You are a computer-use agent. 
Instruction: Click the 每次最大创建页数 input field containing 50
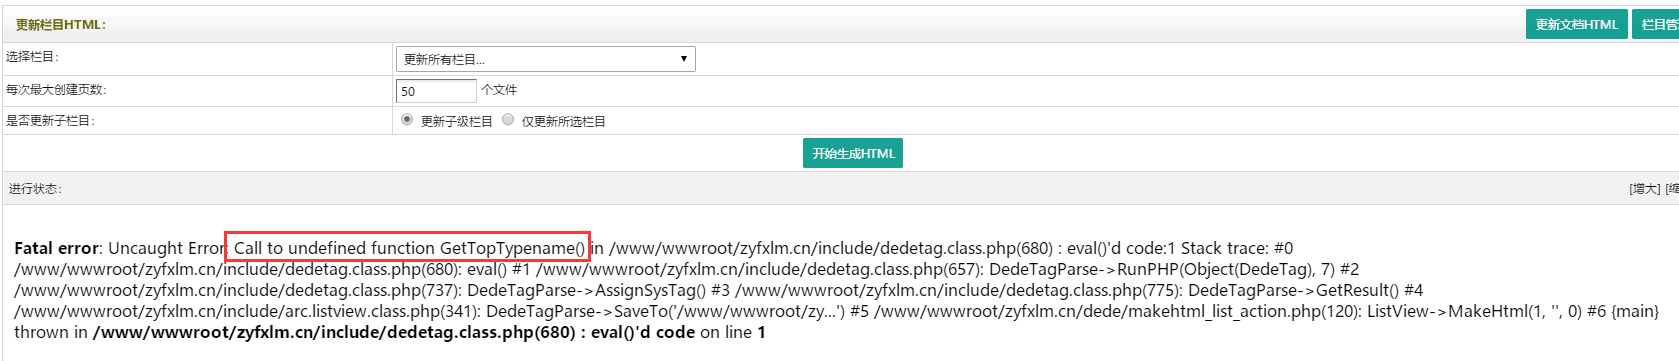436,91
